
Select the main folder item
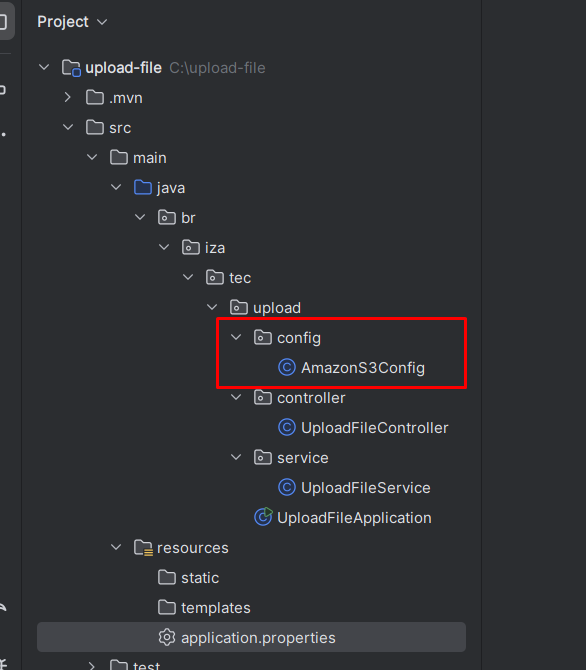click(x=138, y=158)
